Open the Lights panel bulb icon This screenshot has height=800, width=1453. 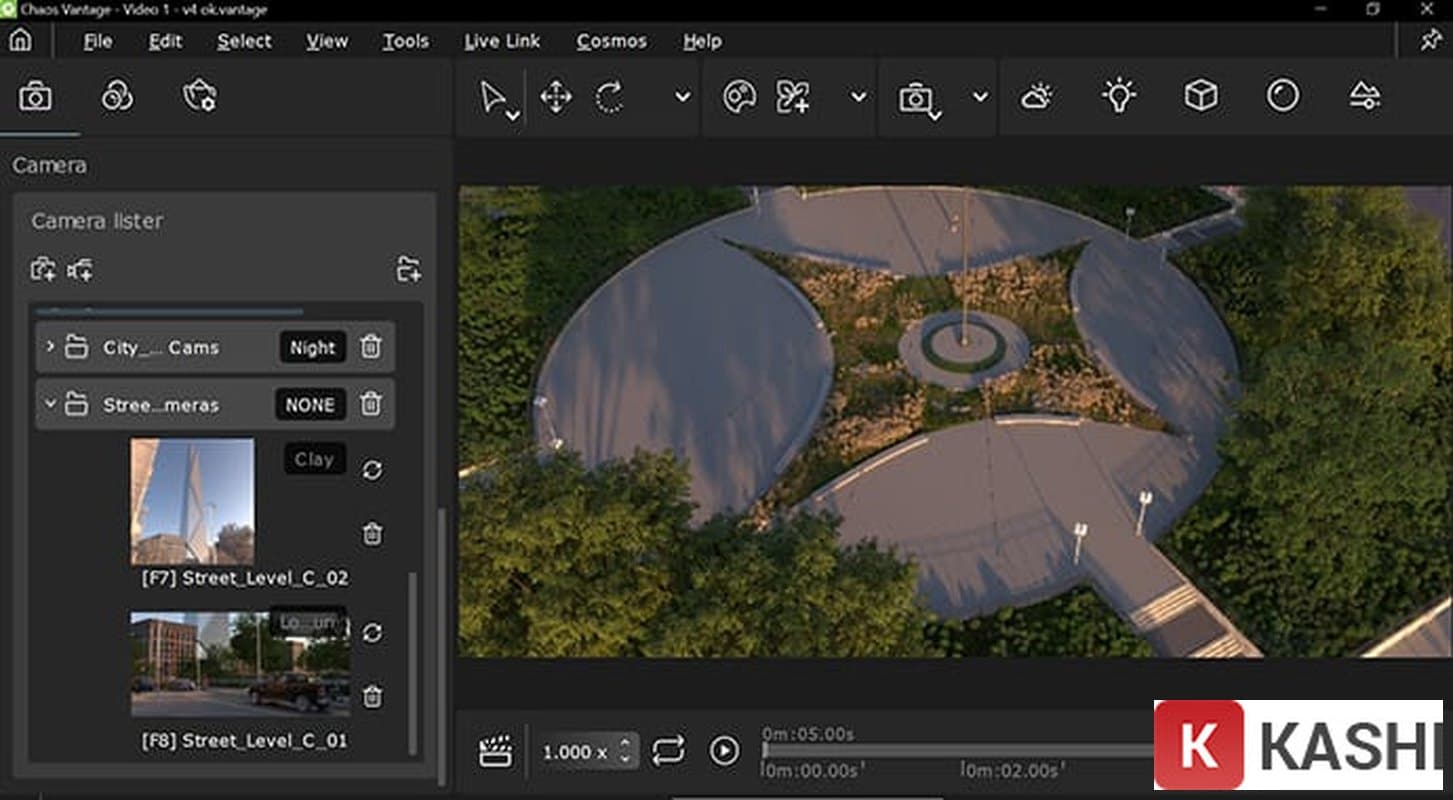point(1119,96)
